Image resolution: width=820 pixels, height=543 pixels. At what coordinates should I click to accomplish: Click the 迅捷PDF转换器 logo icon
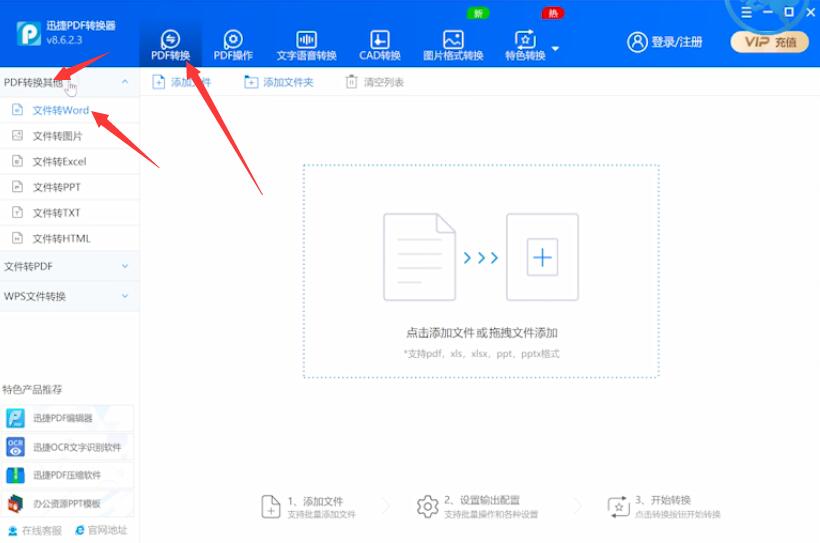28,34
